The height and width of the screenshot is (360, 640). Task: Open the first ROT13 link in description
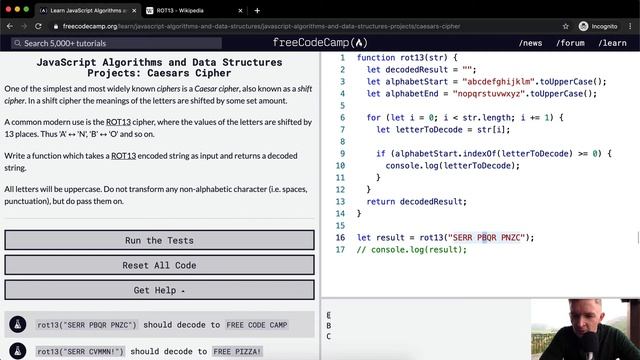(118, 122)
